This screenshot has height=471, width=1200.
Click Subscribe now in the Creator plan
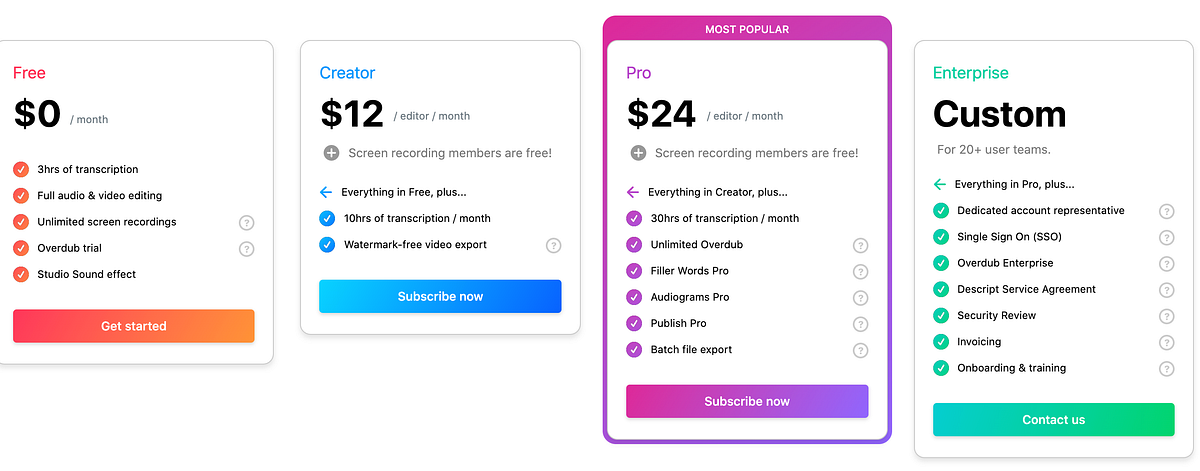440,296
